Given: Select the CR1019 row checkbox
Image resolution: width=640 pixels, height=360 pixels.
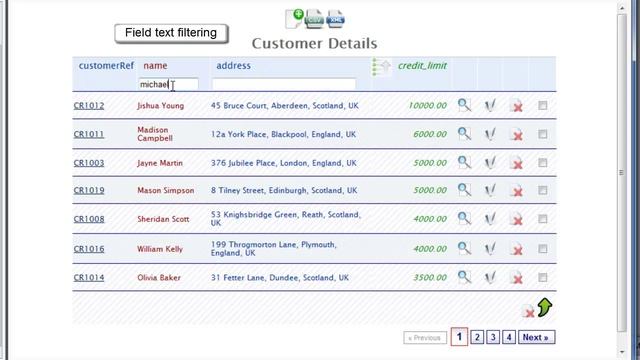Looking at the screenshot, I should coord(542,190).
